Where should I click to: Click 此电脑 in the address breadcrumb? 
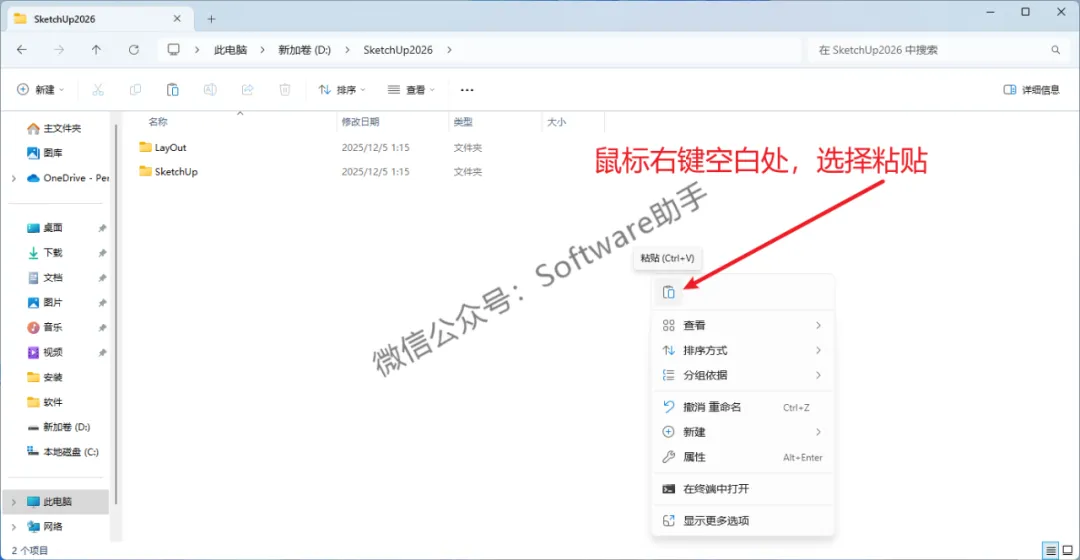click(230, 50)
